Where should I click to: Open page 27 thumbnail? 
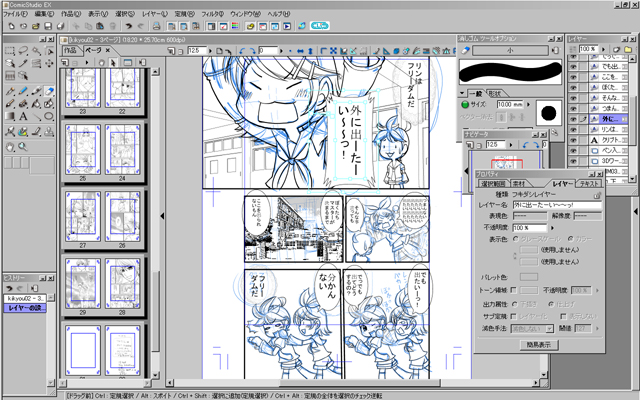click(x=83, y=217)
